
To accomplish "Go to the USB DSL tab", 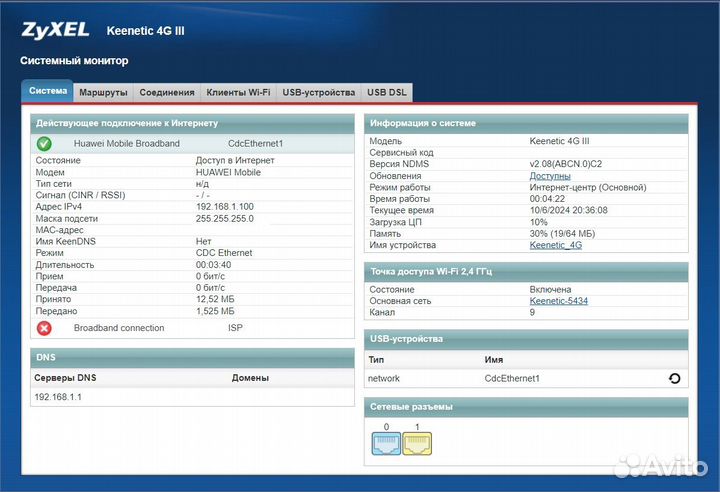I will [x=387, y=92].
